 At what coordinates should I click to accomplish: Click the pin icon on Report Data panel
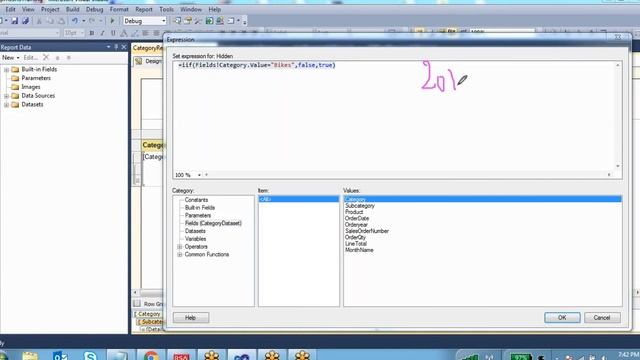(116, 47)
